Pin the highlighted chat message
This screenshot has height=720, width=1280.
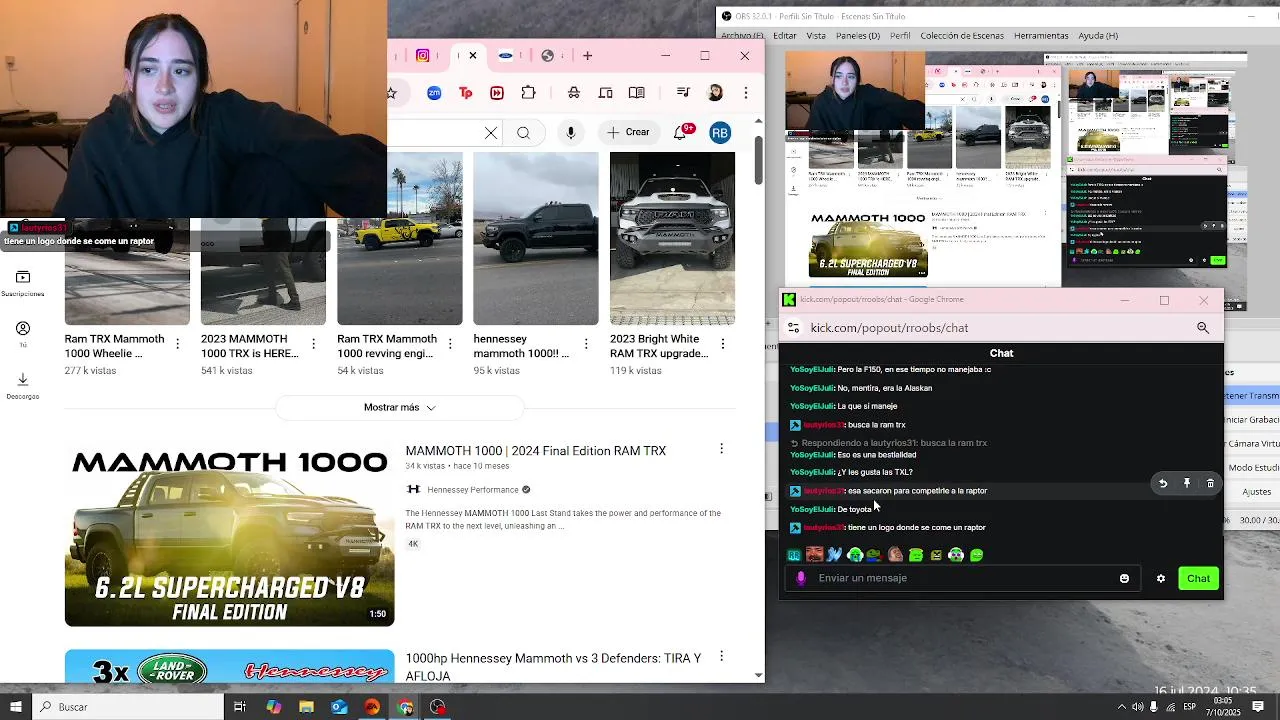click(1187, 484)
